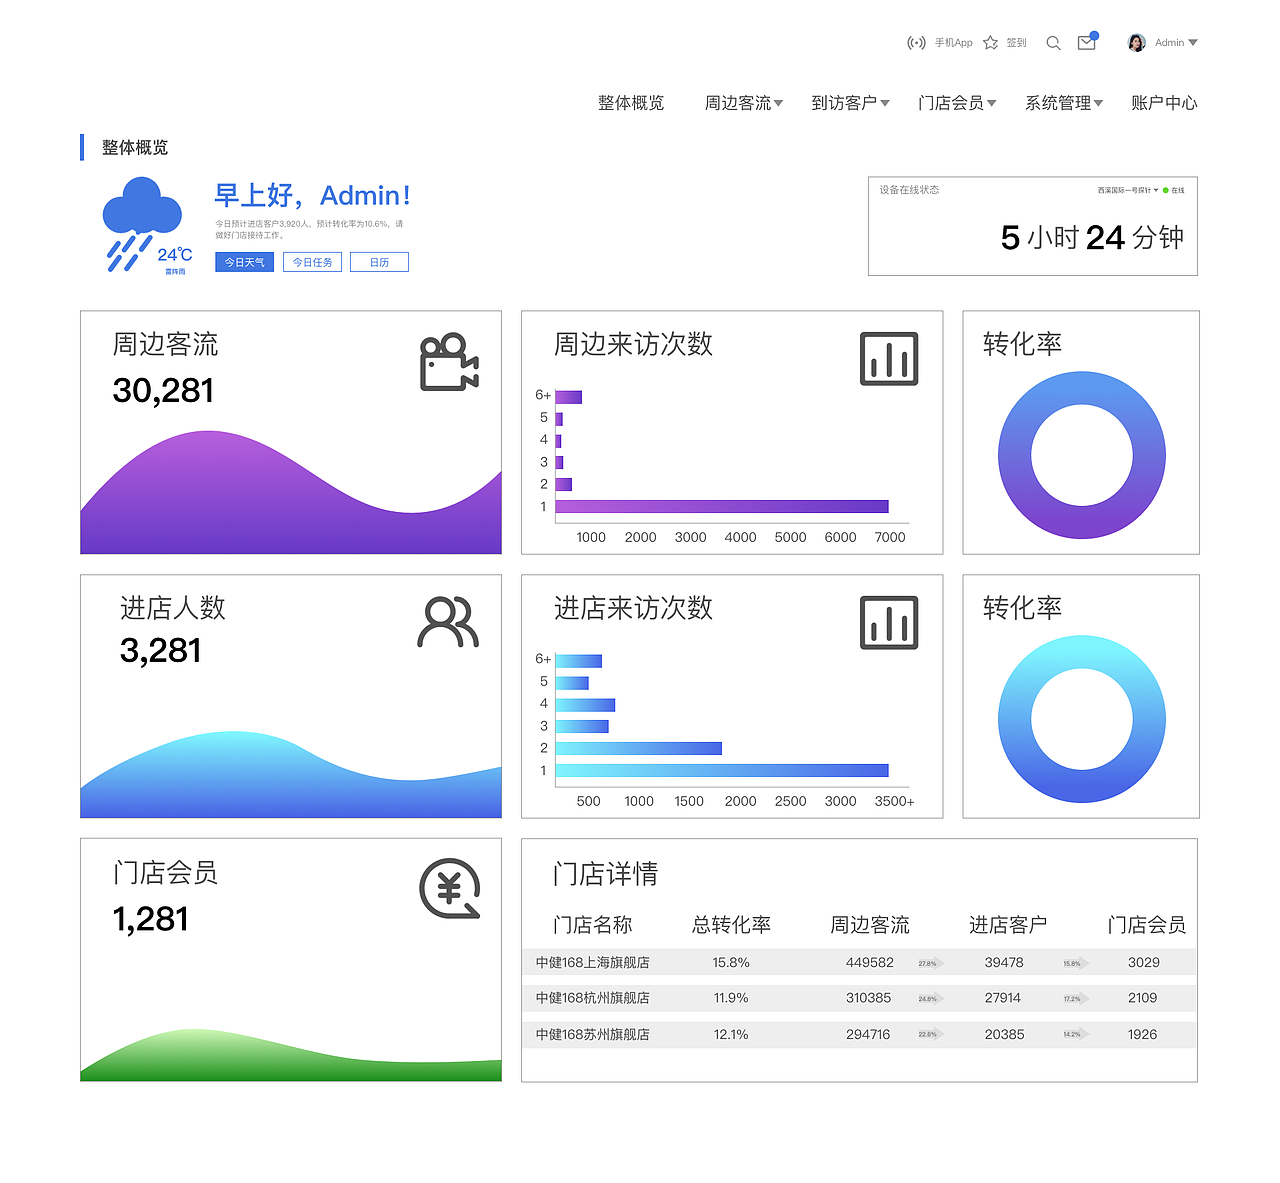Open the search magnifier icon

[x=1053, y=43]
